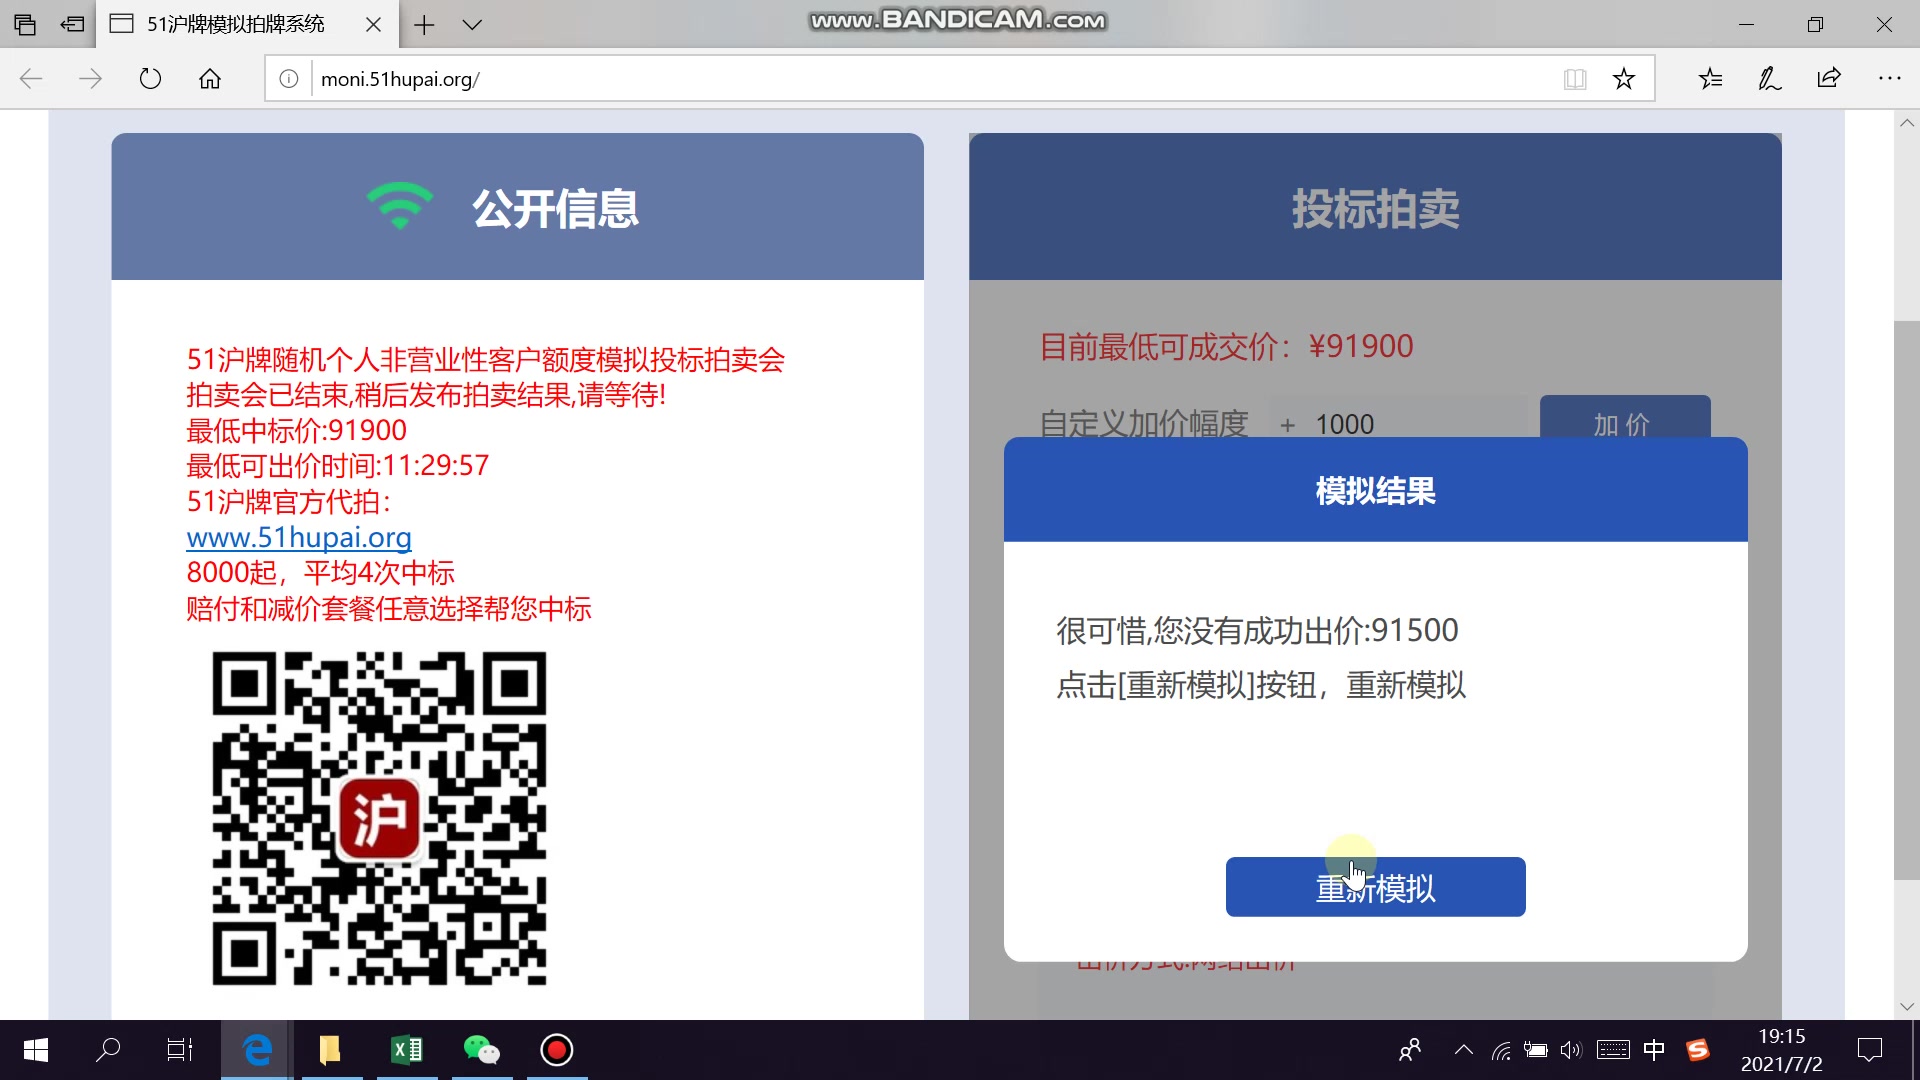
Task: Switch to Edge in the taskbar
Action: tap(257, 1050)
